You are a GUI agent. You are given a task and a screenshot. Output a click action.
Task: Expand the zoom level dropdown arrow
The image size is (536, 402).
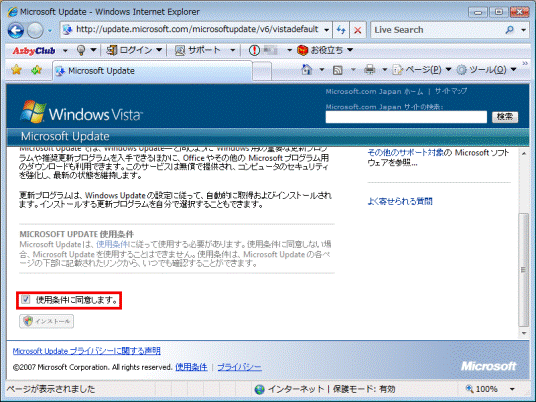point(512,389)
